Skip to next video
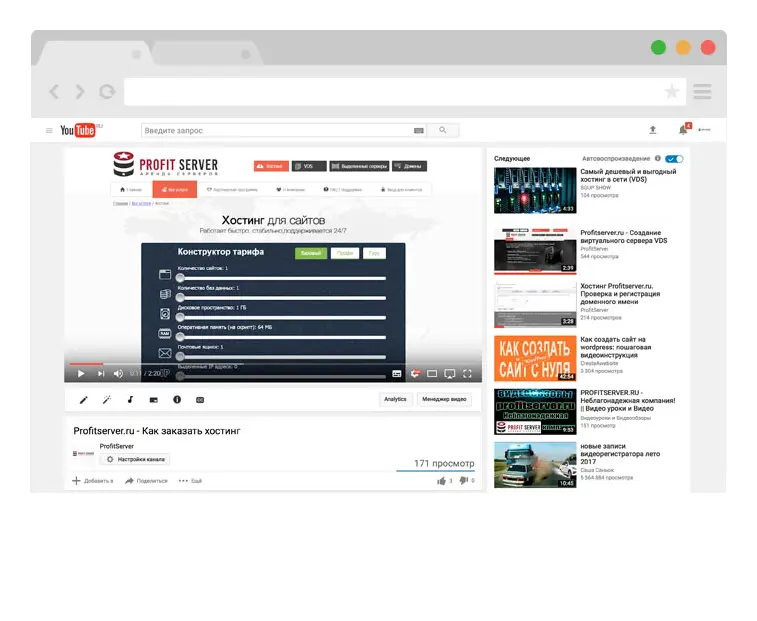 pyautogui.click(x=100, y=373)
